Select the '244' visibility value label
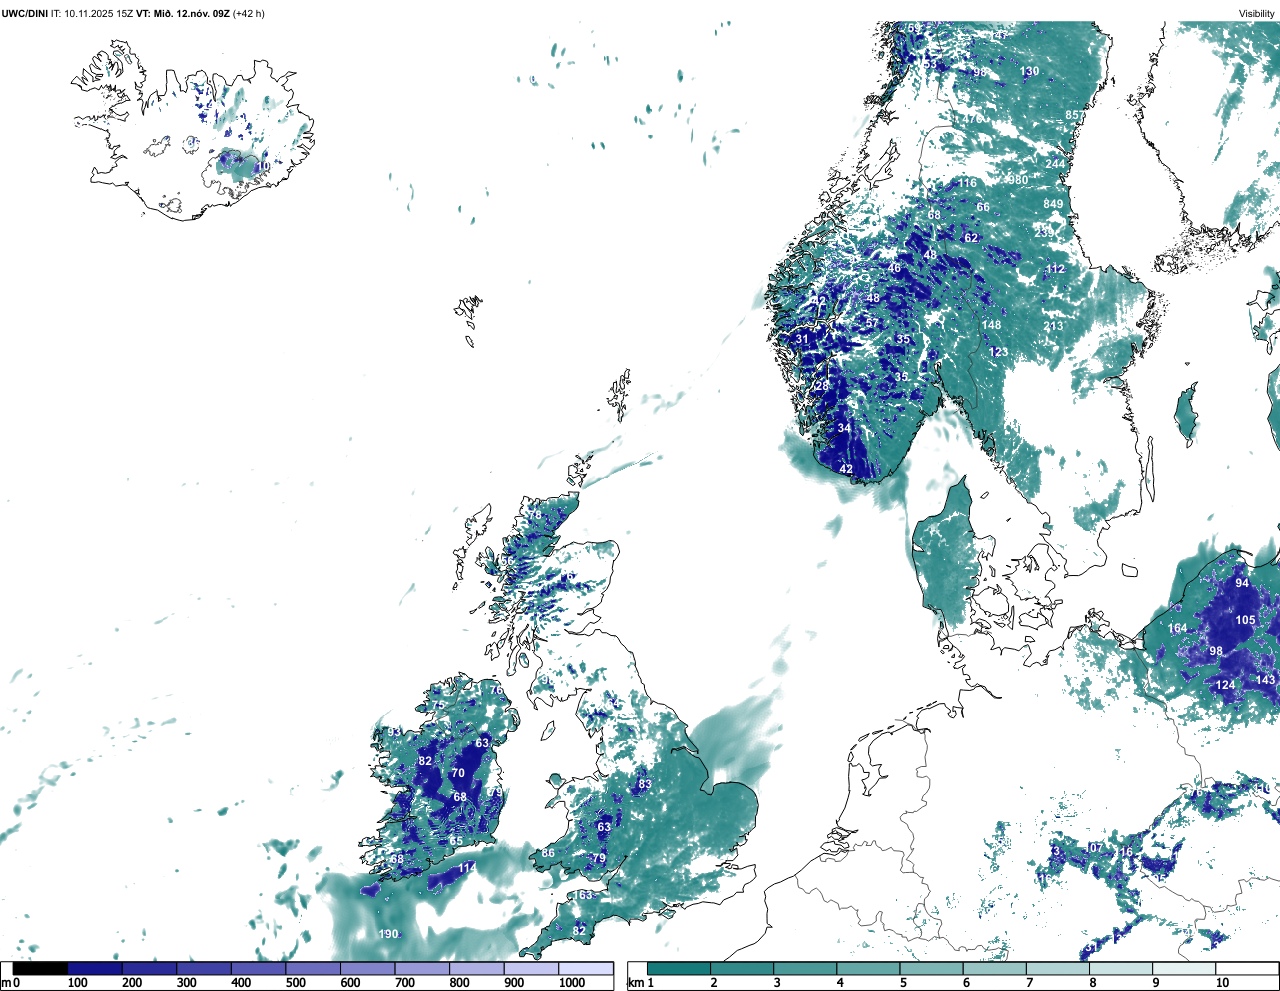 pos(1055,164)
